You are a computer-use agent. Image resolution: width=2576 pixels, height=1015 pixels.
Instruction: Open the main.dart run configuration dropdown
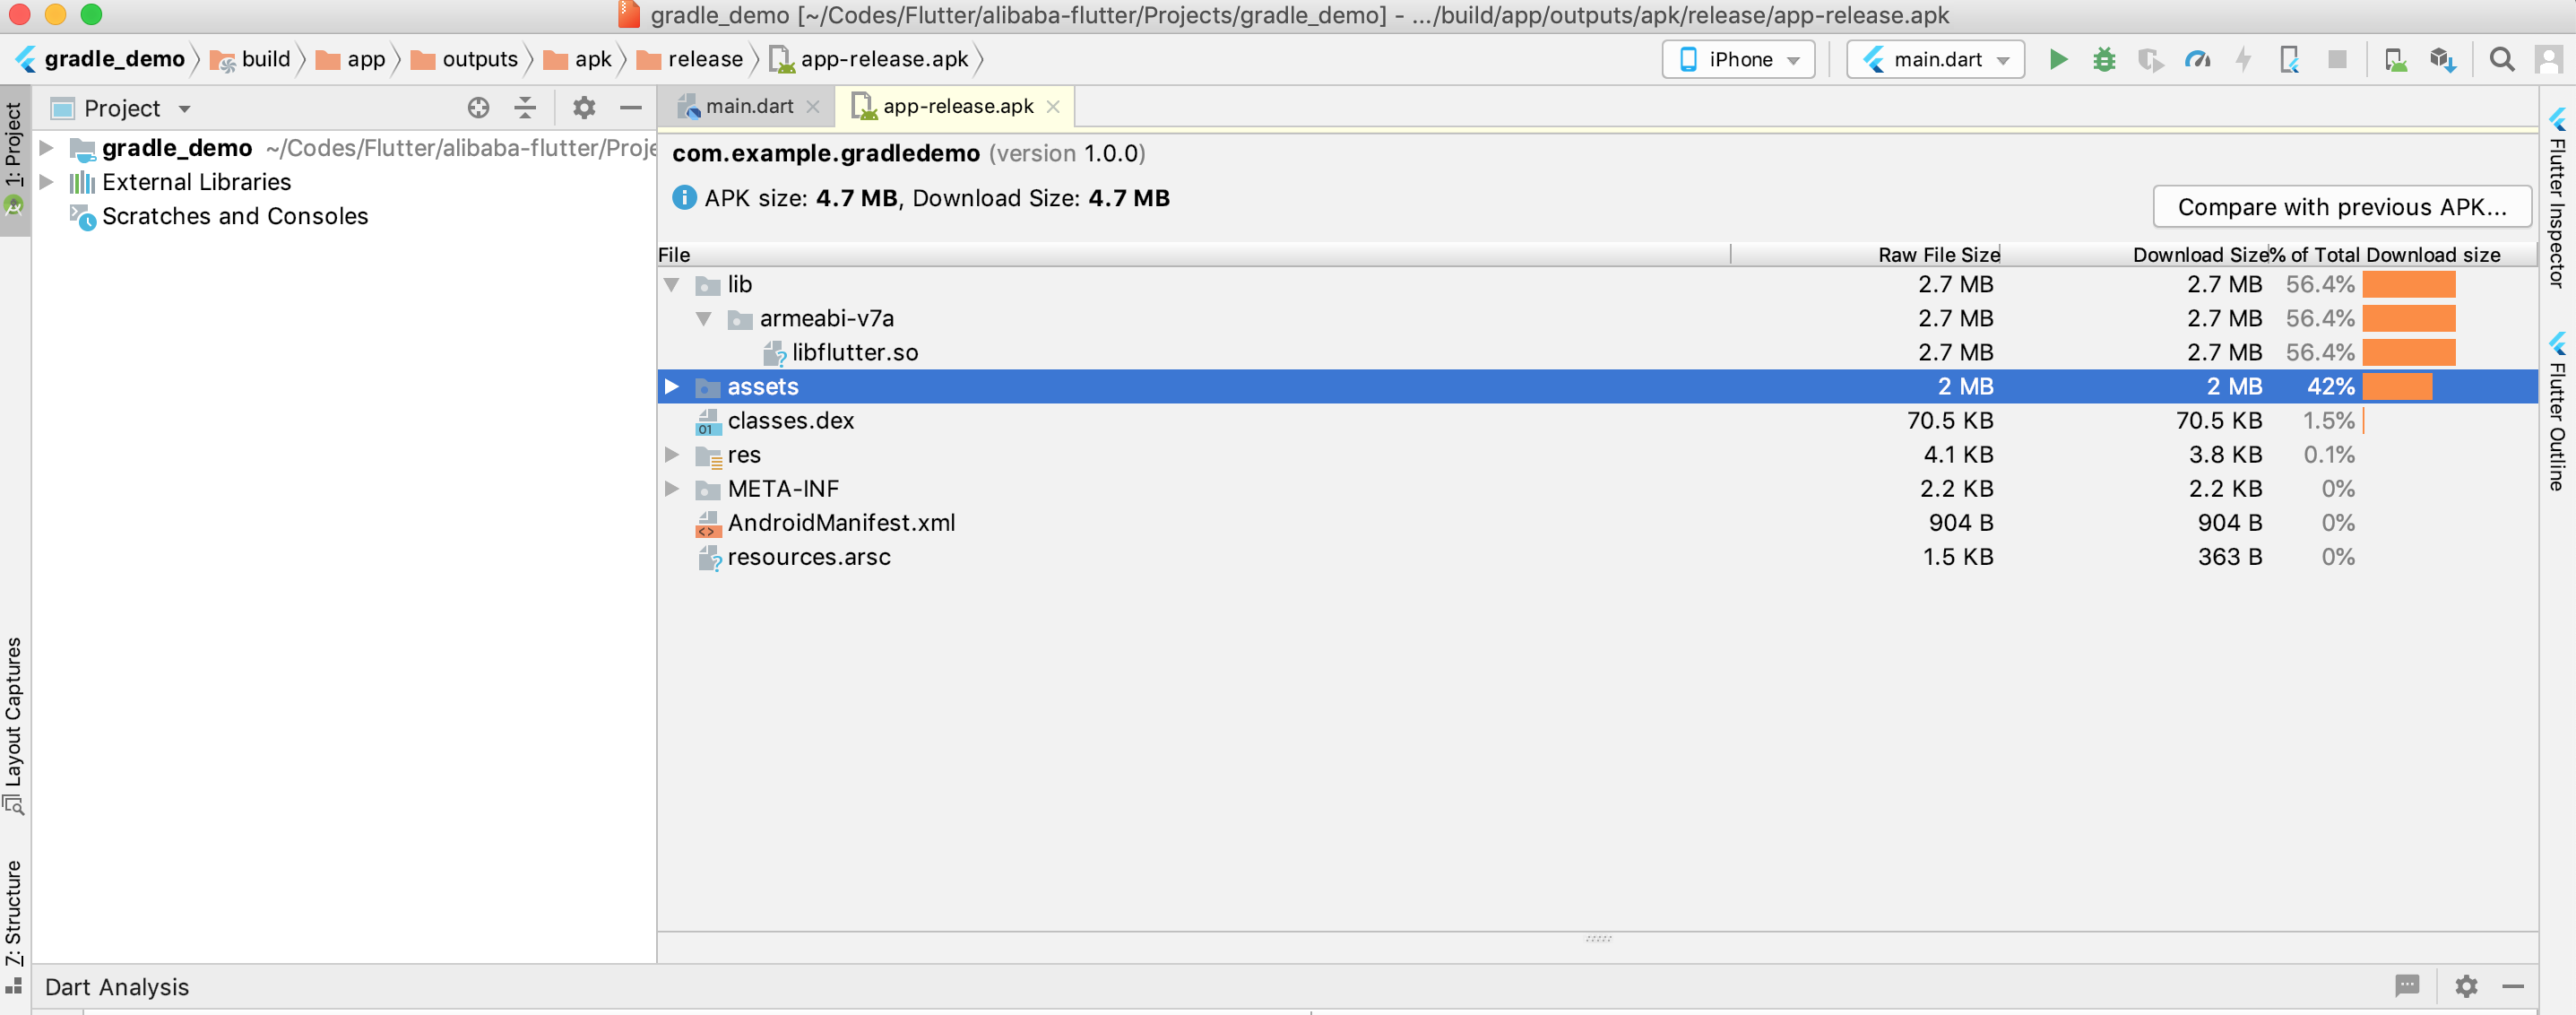1934,59
